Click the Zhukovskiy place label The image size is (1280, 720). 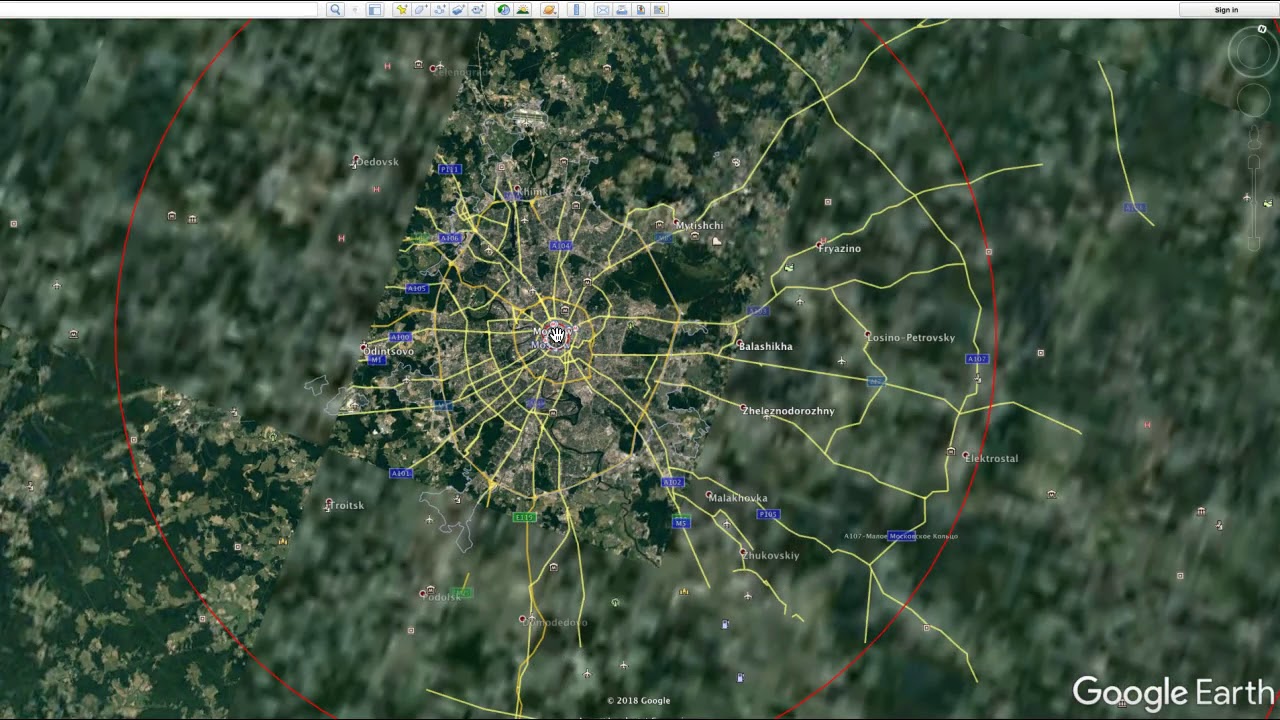pyautogui.click(x=770, y=555)
